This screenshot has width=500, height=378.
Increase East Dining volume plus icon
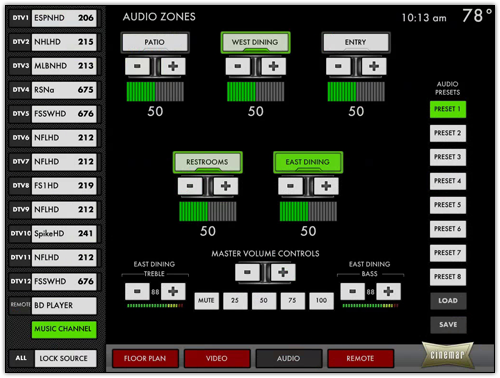[x=326, y=186]
